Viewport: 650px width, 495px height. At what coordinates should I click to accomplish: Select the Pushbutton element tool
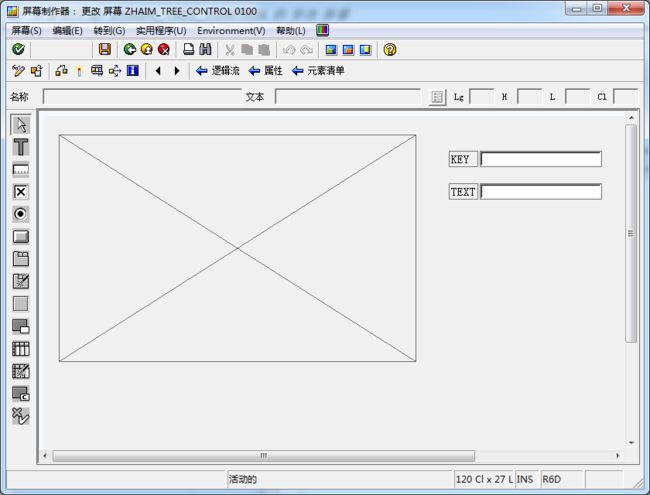point(21,237)
